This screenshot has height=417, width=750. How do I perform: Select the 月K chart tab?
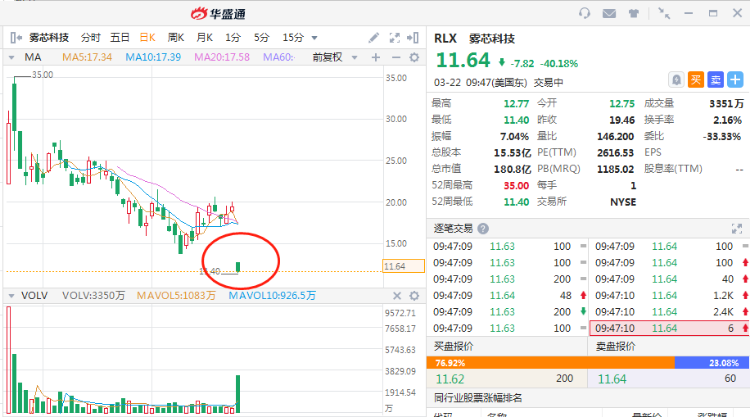pos(204,37)
